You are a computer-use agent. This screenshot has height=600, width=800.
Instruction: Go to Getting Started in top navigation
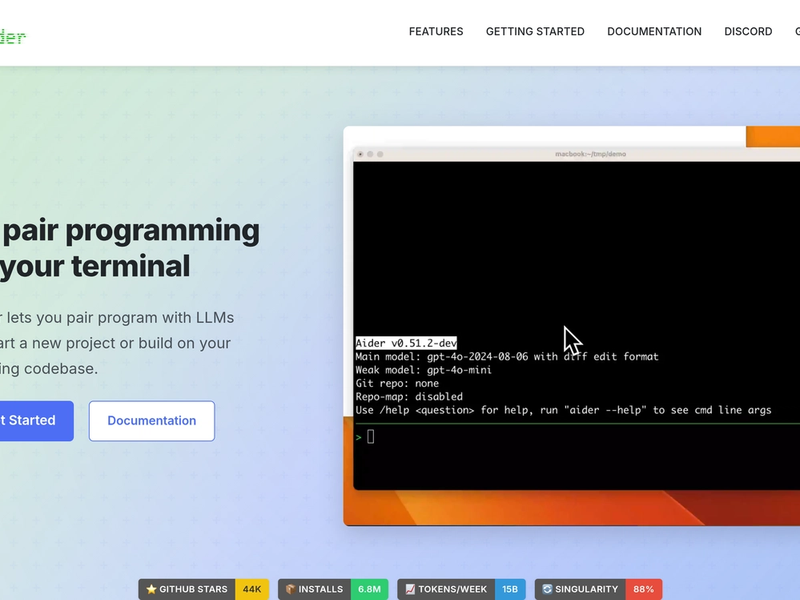coord(535,32)
